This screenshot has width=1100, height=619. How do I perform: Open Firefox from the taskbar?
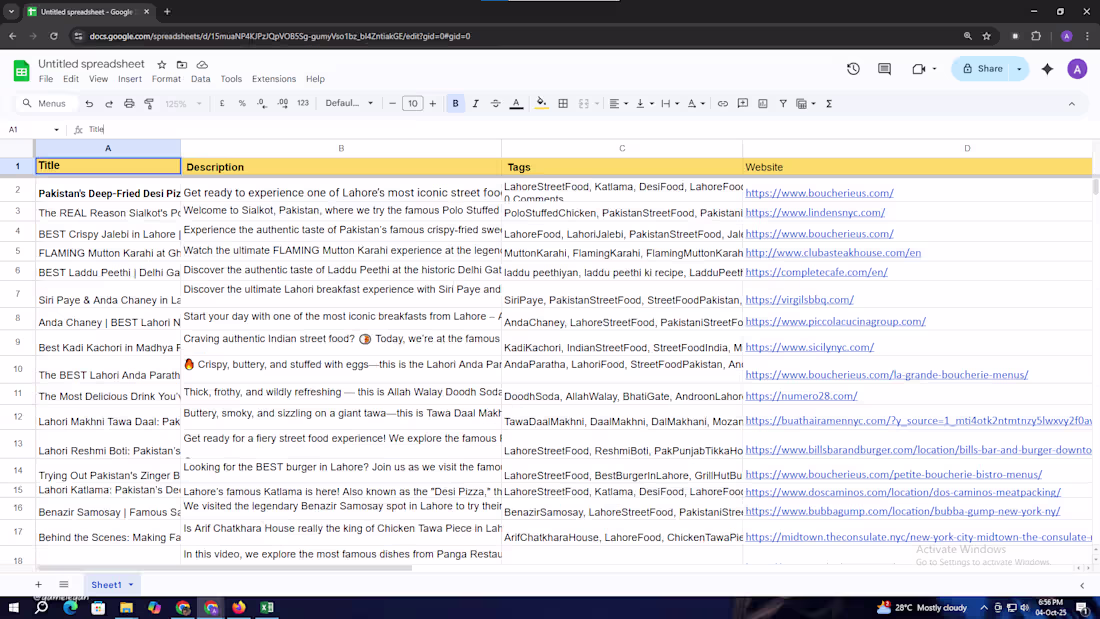pos(239,608)
